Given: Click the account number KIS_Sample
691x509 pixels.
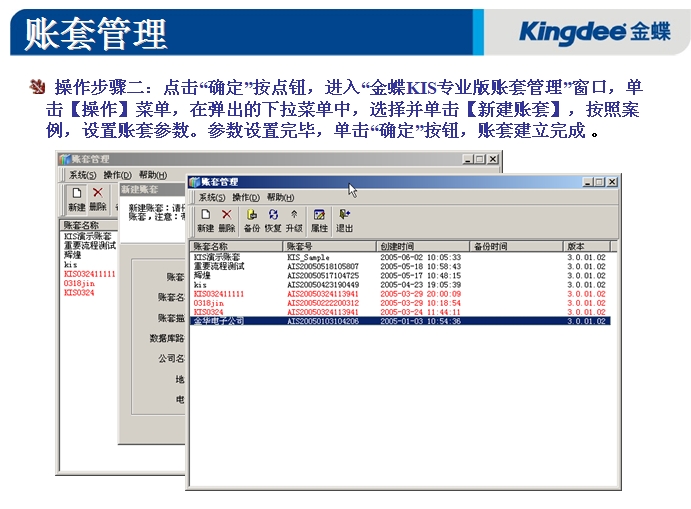Looking at the screenshot, I should [308, 257].
